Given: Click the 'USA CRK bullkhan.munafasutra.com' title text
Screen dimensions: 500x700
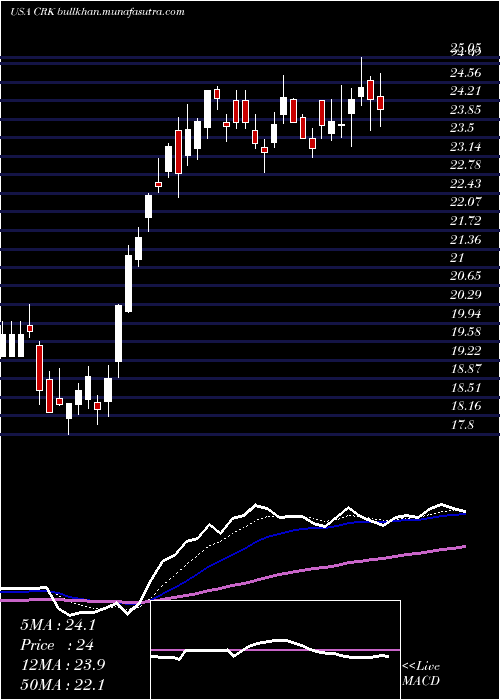Looking at the screenshot, I should point(97,12).
